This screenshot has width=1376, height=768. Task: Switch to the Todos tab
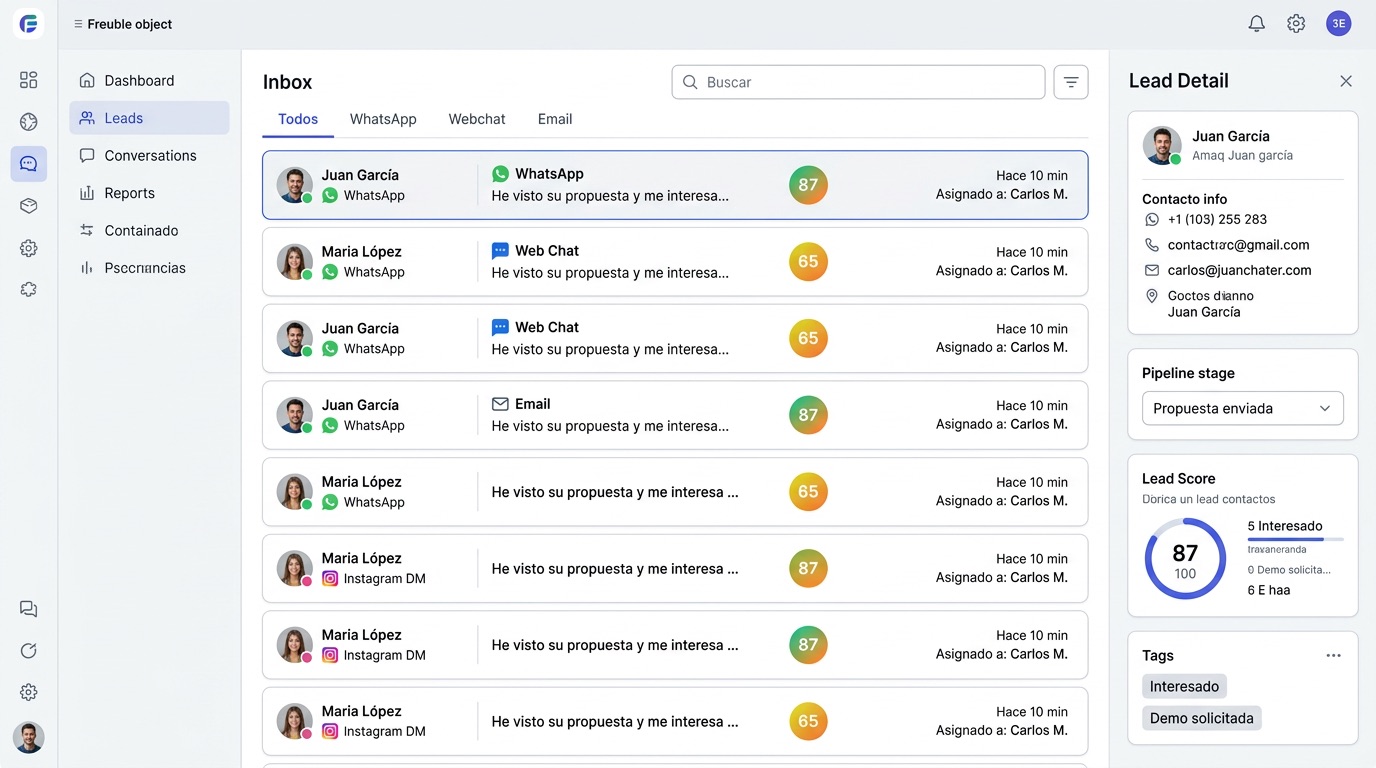pos(298,119)
